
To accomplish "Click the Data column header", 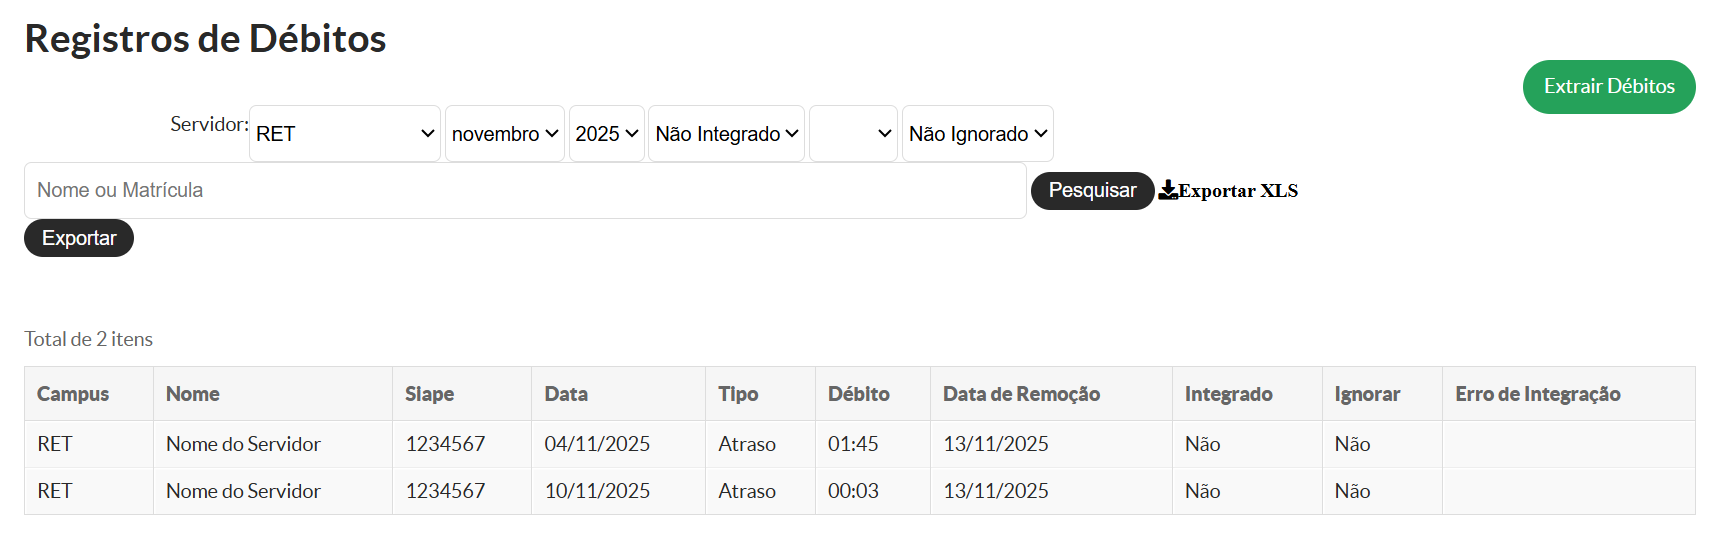I will 566,394.
